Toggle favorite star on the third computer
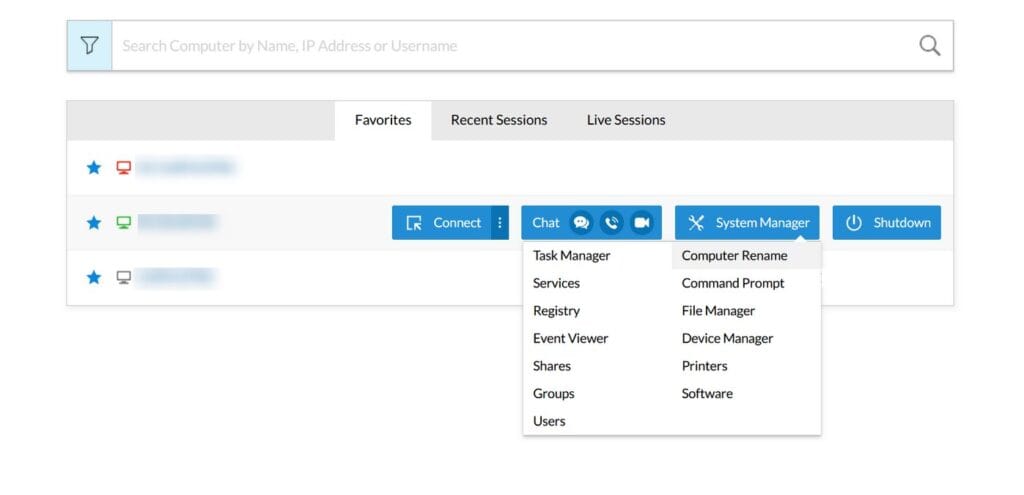Image resolution: width=1024 pixels, height=495 pixels. [x=94, y=278]
